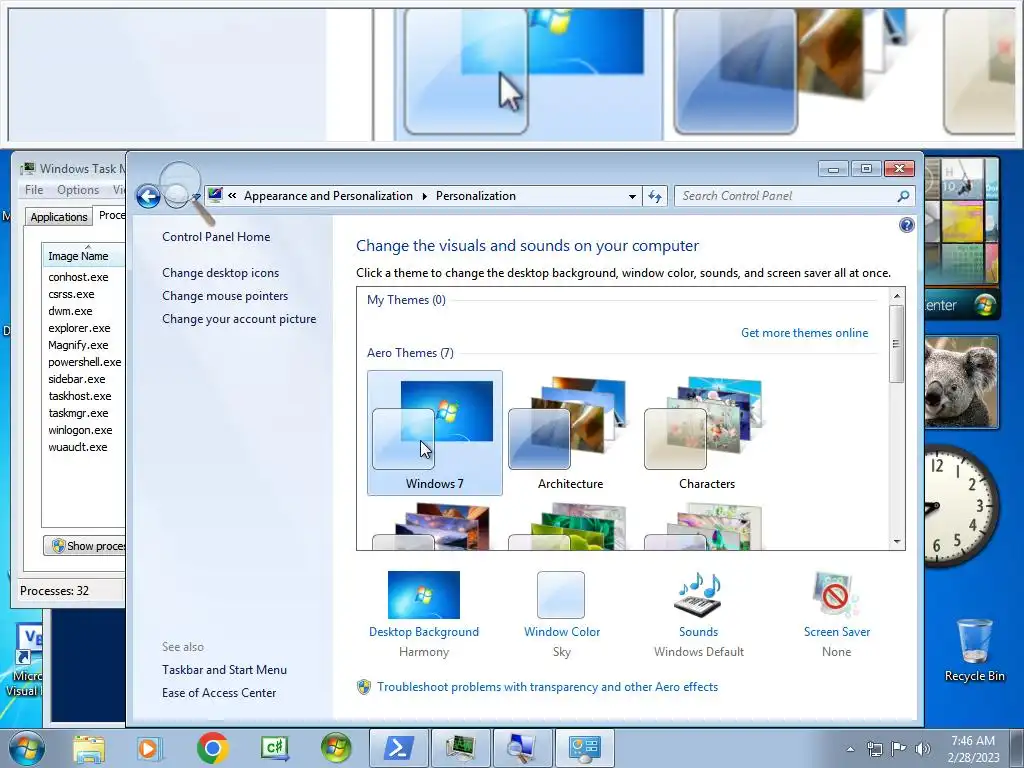Open the clock showing 7:46 AM

coord(972,749)
